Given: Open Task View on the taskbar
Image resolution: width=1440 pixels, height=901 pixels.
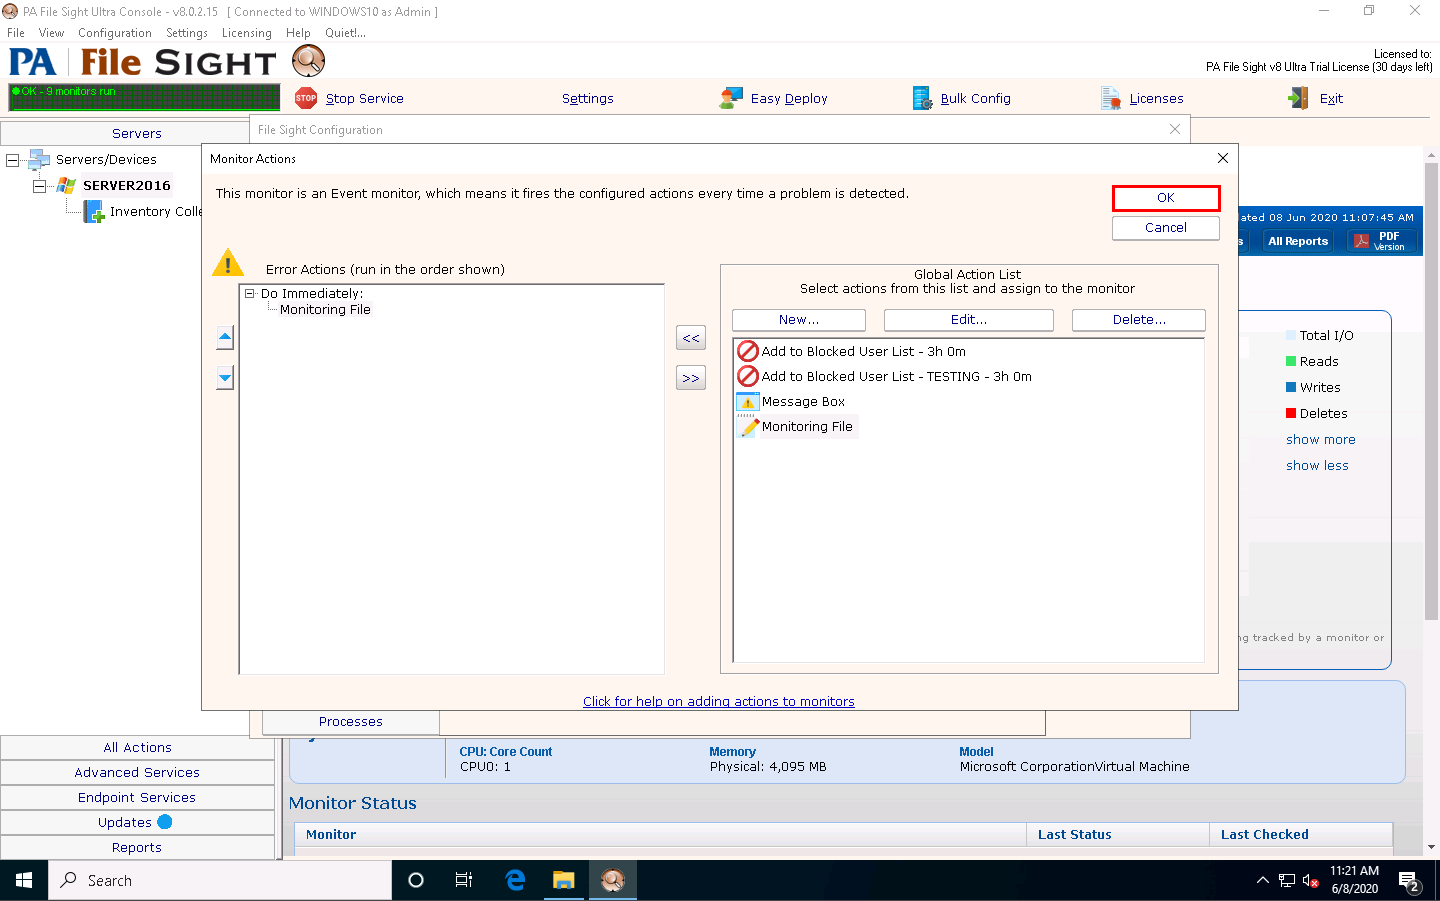Looking at the screenshot, I should (x=464, y=880).
